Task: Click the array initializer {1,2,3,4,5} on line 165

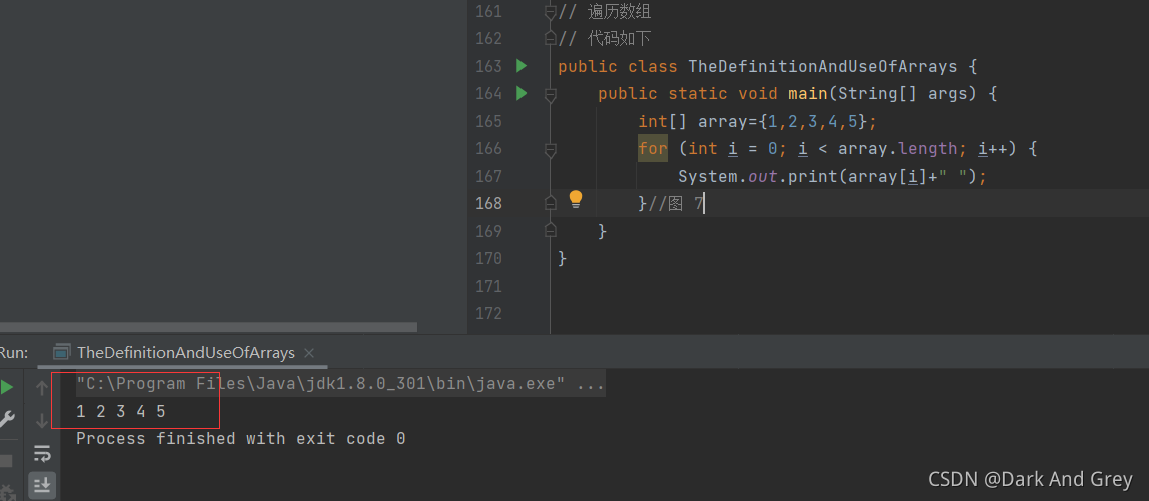Action: coord(813,121)
